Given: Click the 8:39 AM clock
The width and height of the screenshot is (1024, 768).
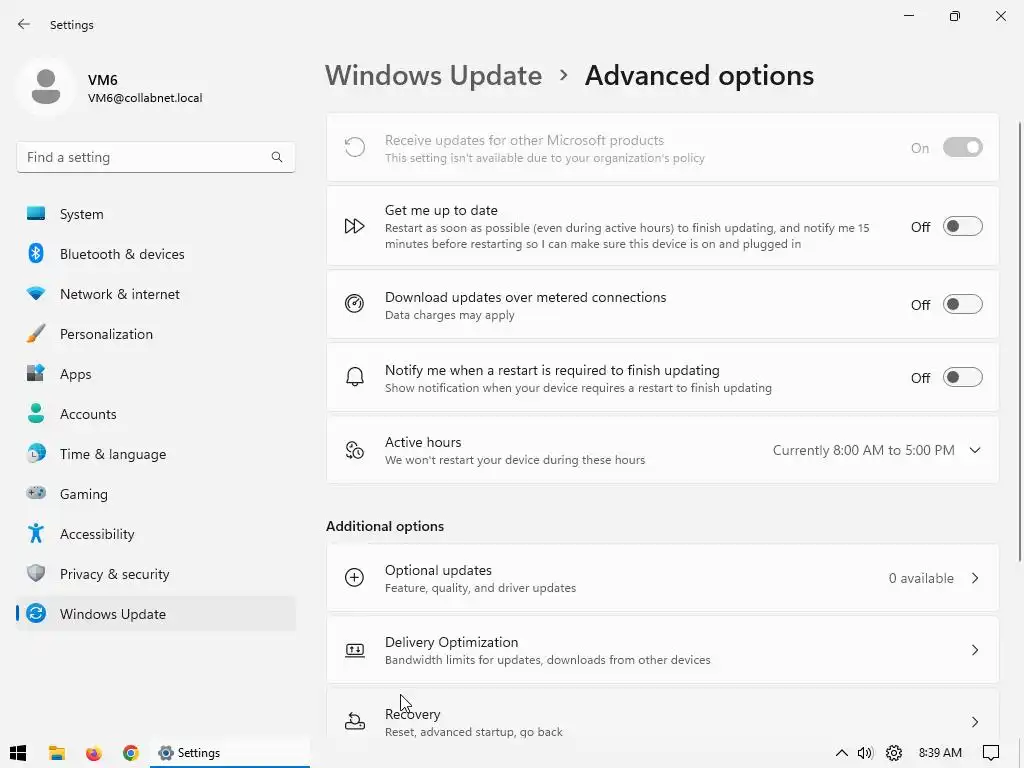Looking at the screenshot, I should point(940,753).
